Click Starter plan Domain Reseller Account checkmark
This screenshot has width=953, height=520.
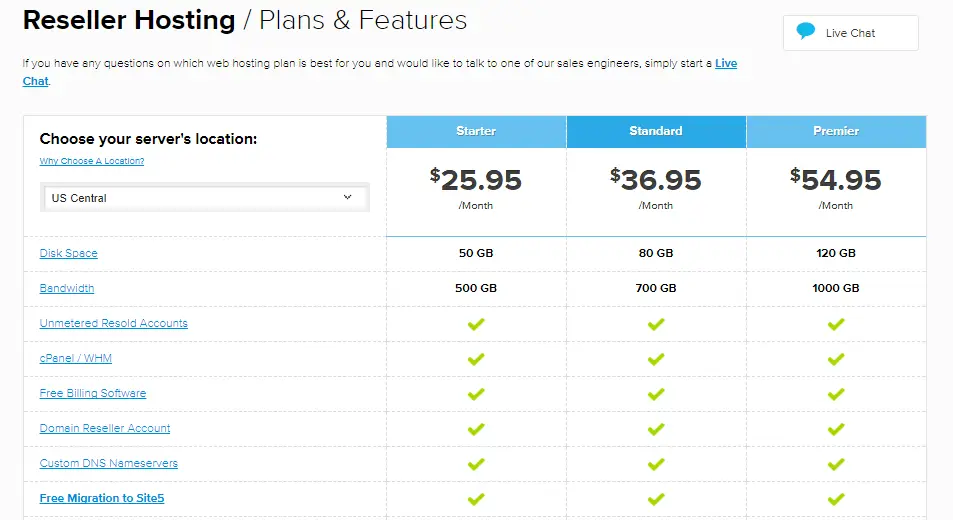coord(476,429)
